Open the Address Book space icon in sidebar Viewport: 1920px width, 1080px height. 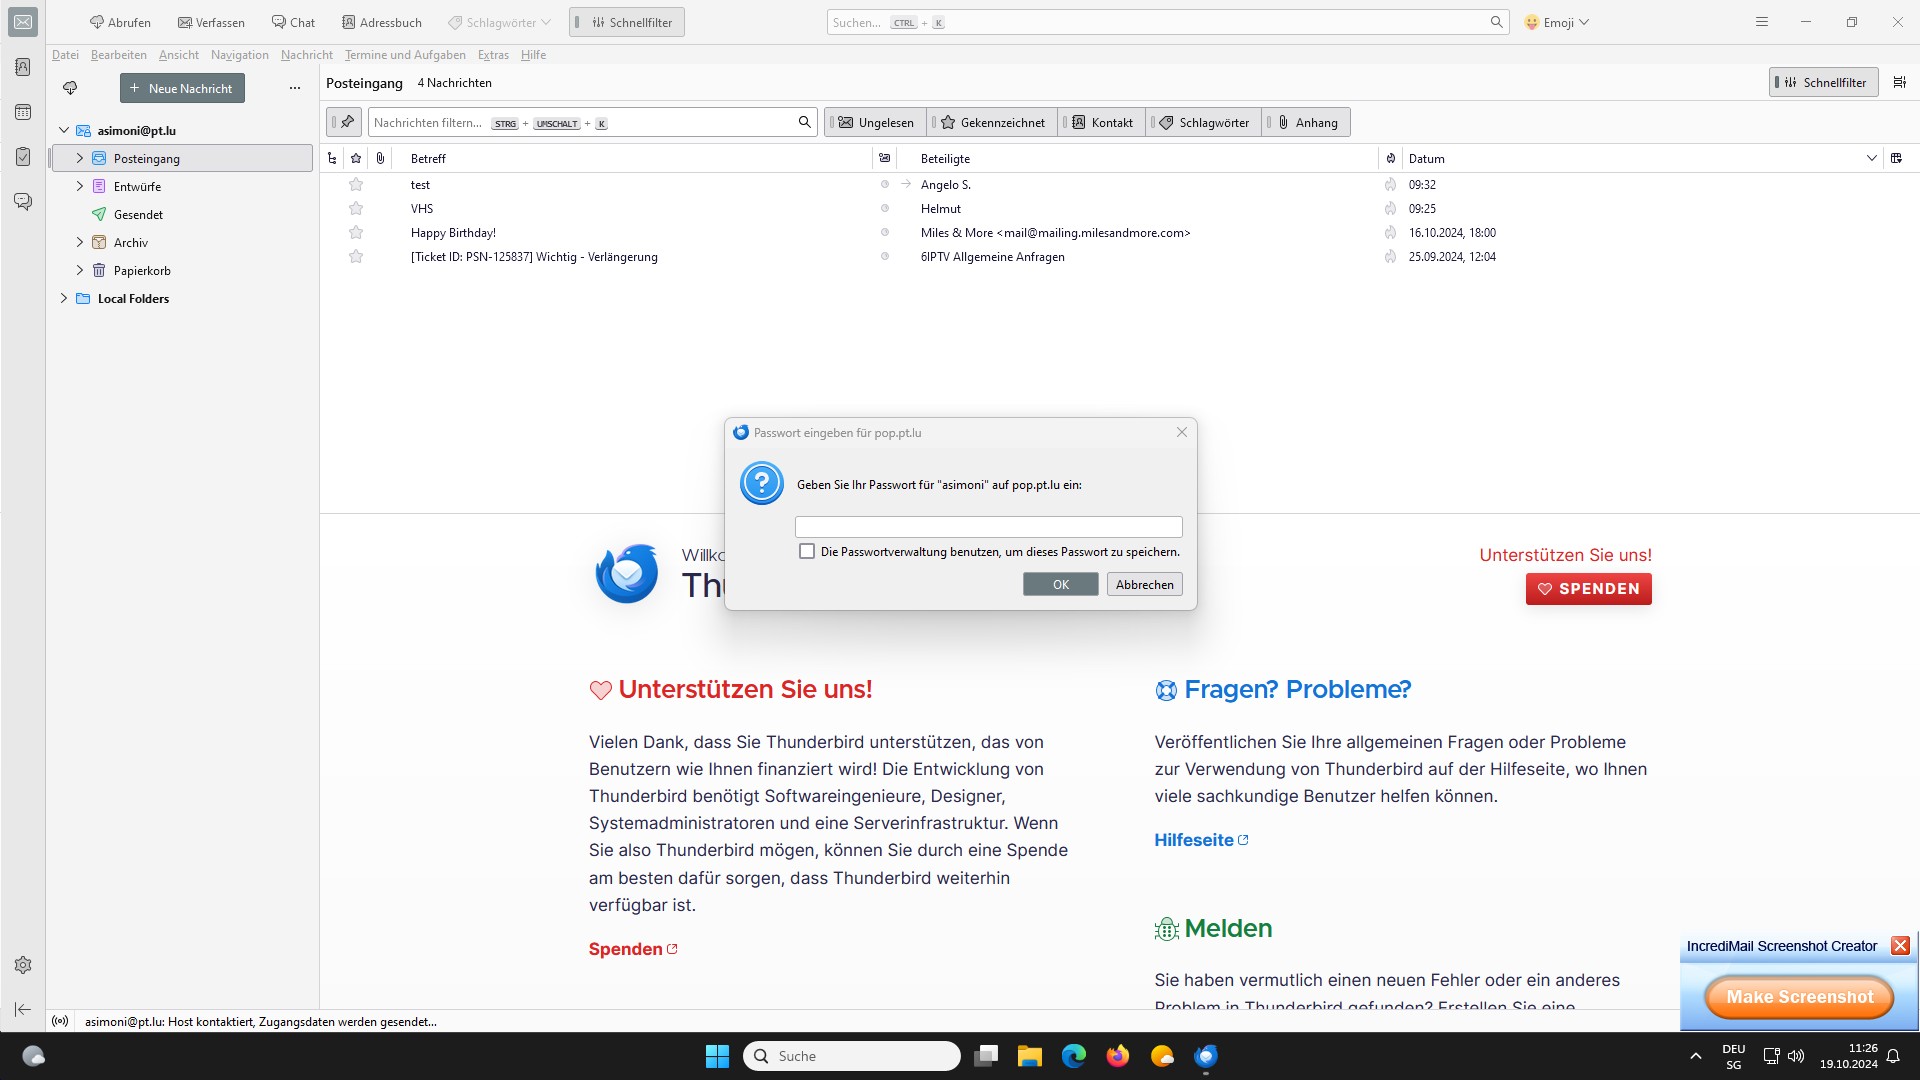(x=23, y=67)
